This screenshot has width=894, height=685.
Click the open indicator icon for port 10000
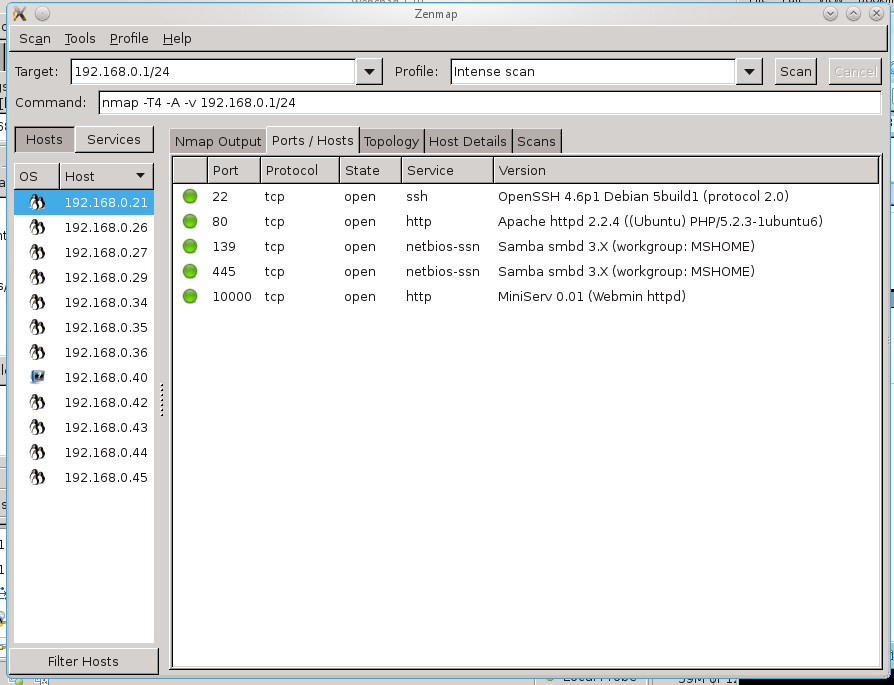click(x=189, y=296)
